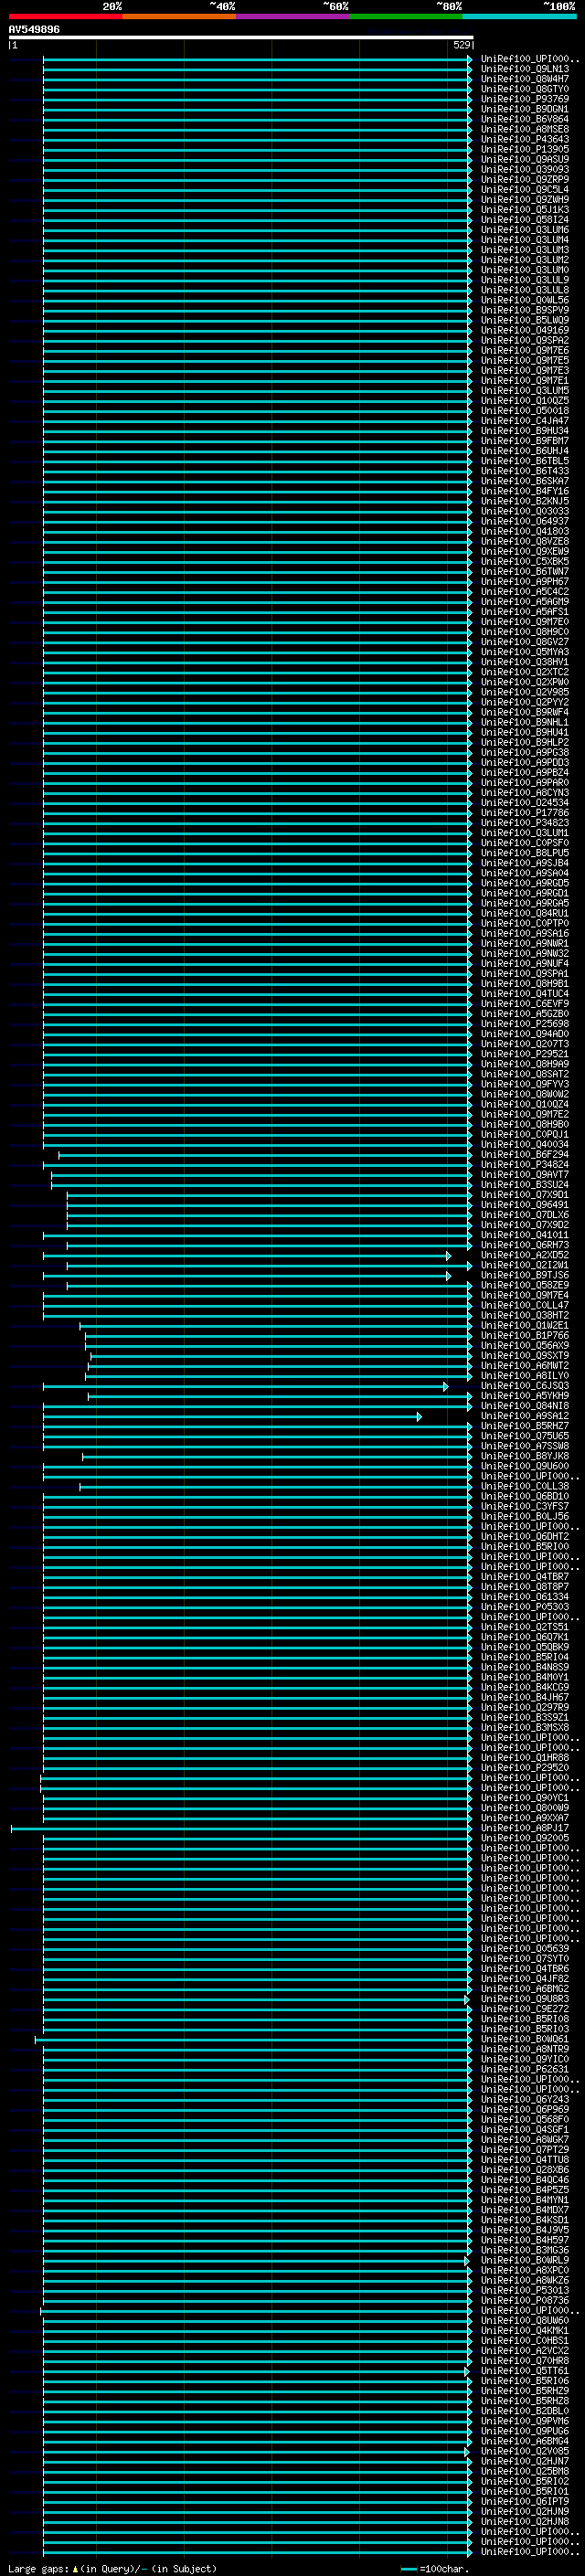Select the UniRef100_Q5J1K3 label
The image size is (585, 2576).
click(x=525, y=209)
